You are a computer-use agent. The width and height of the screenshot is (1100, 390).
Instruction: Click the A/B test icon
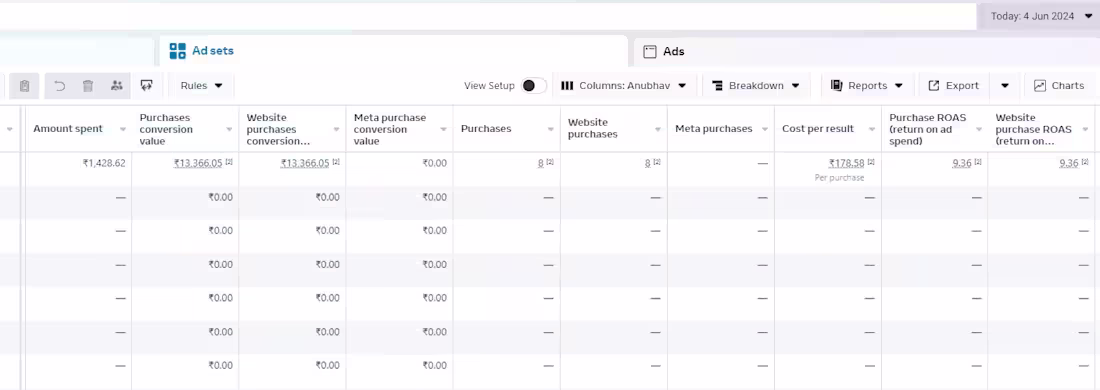pyautogui.click(x=147, y=86)
